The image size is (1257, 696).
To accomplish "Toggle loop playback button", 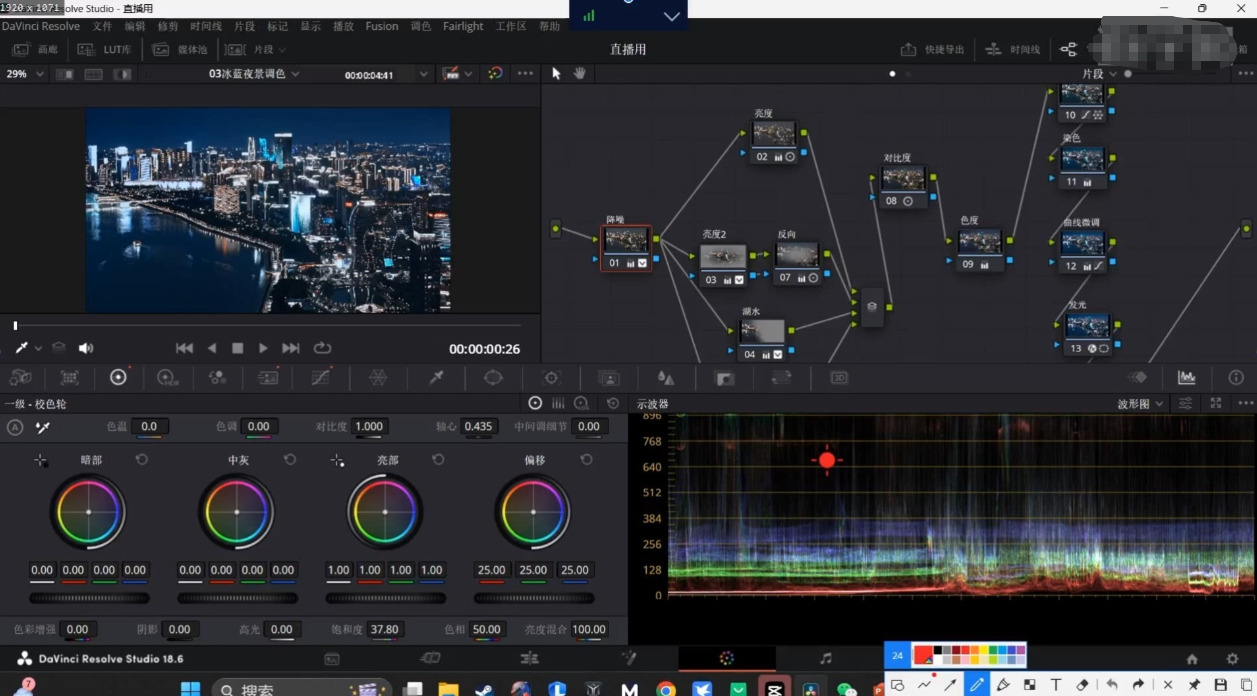I will 322,348.
